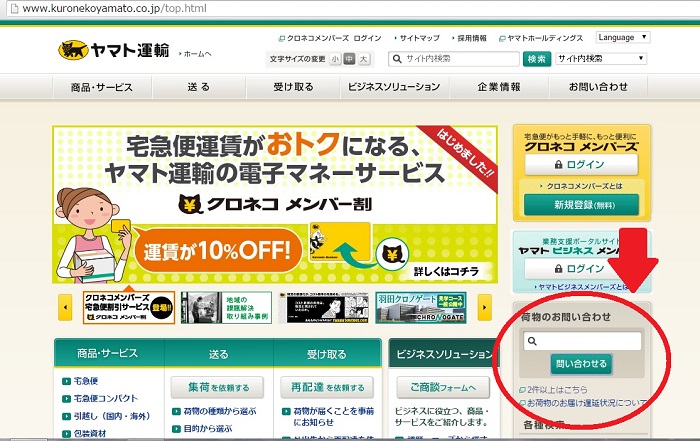Image resolution: width=700 pixels, height=441 pixels.
Task: Open the サイト内検索 scope dropdown
Action: 601,58
